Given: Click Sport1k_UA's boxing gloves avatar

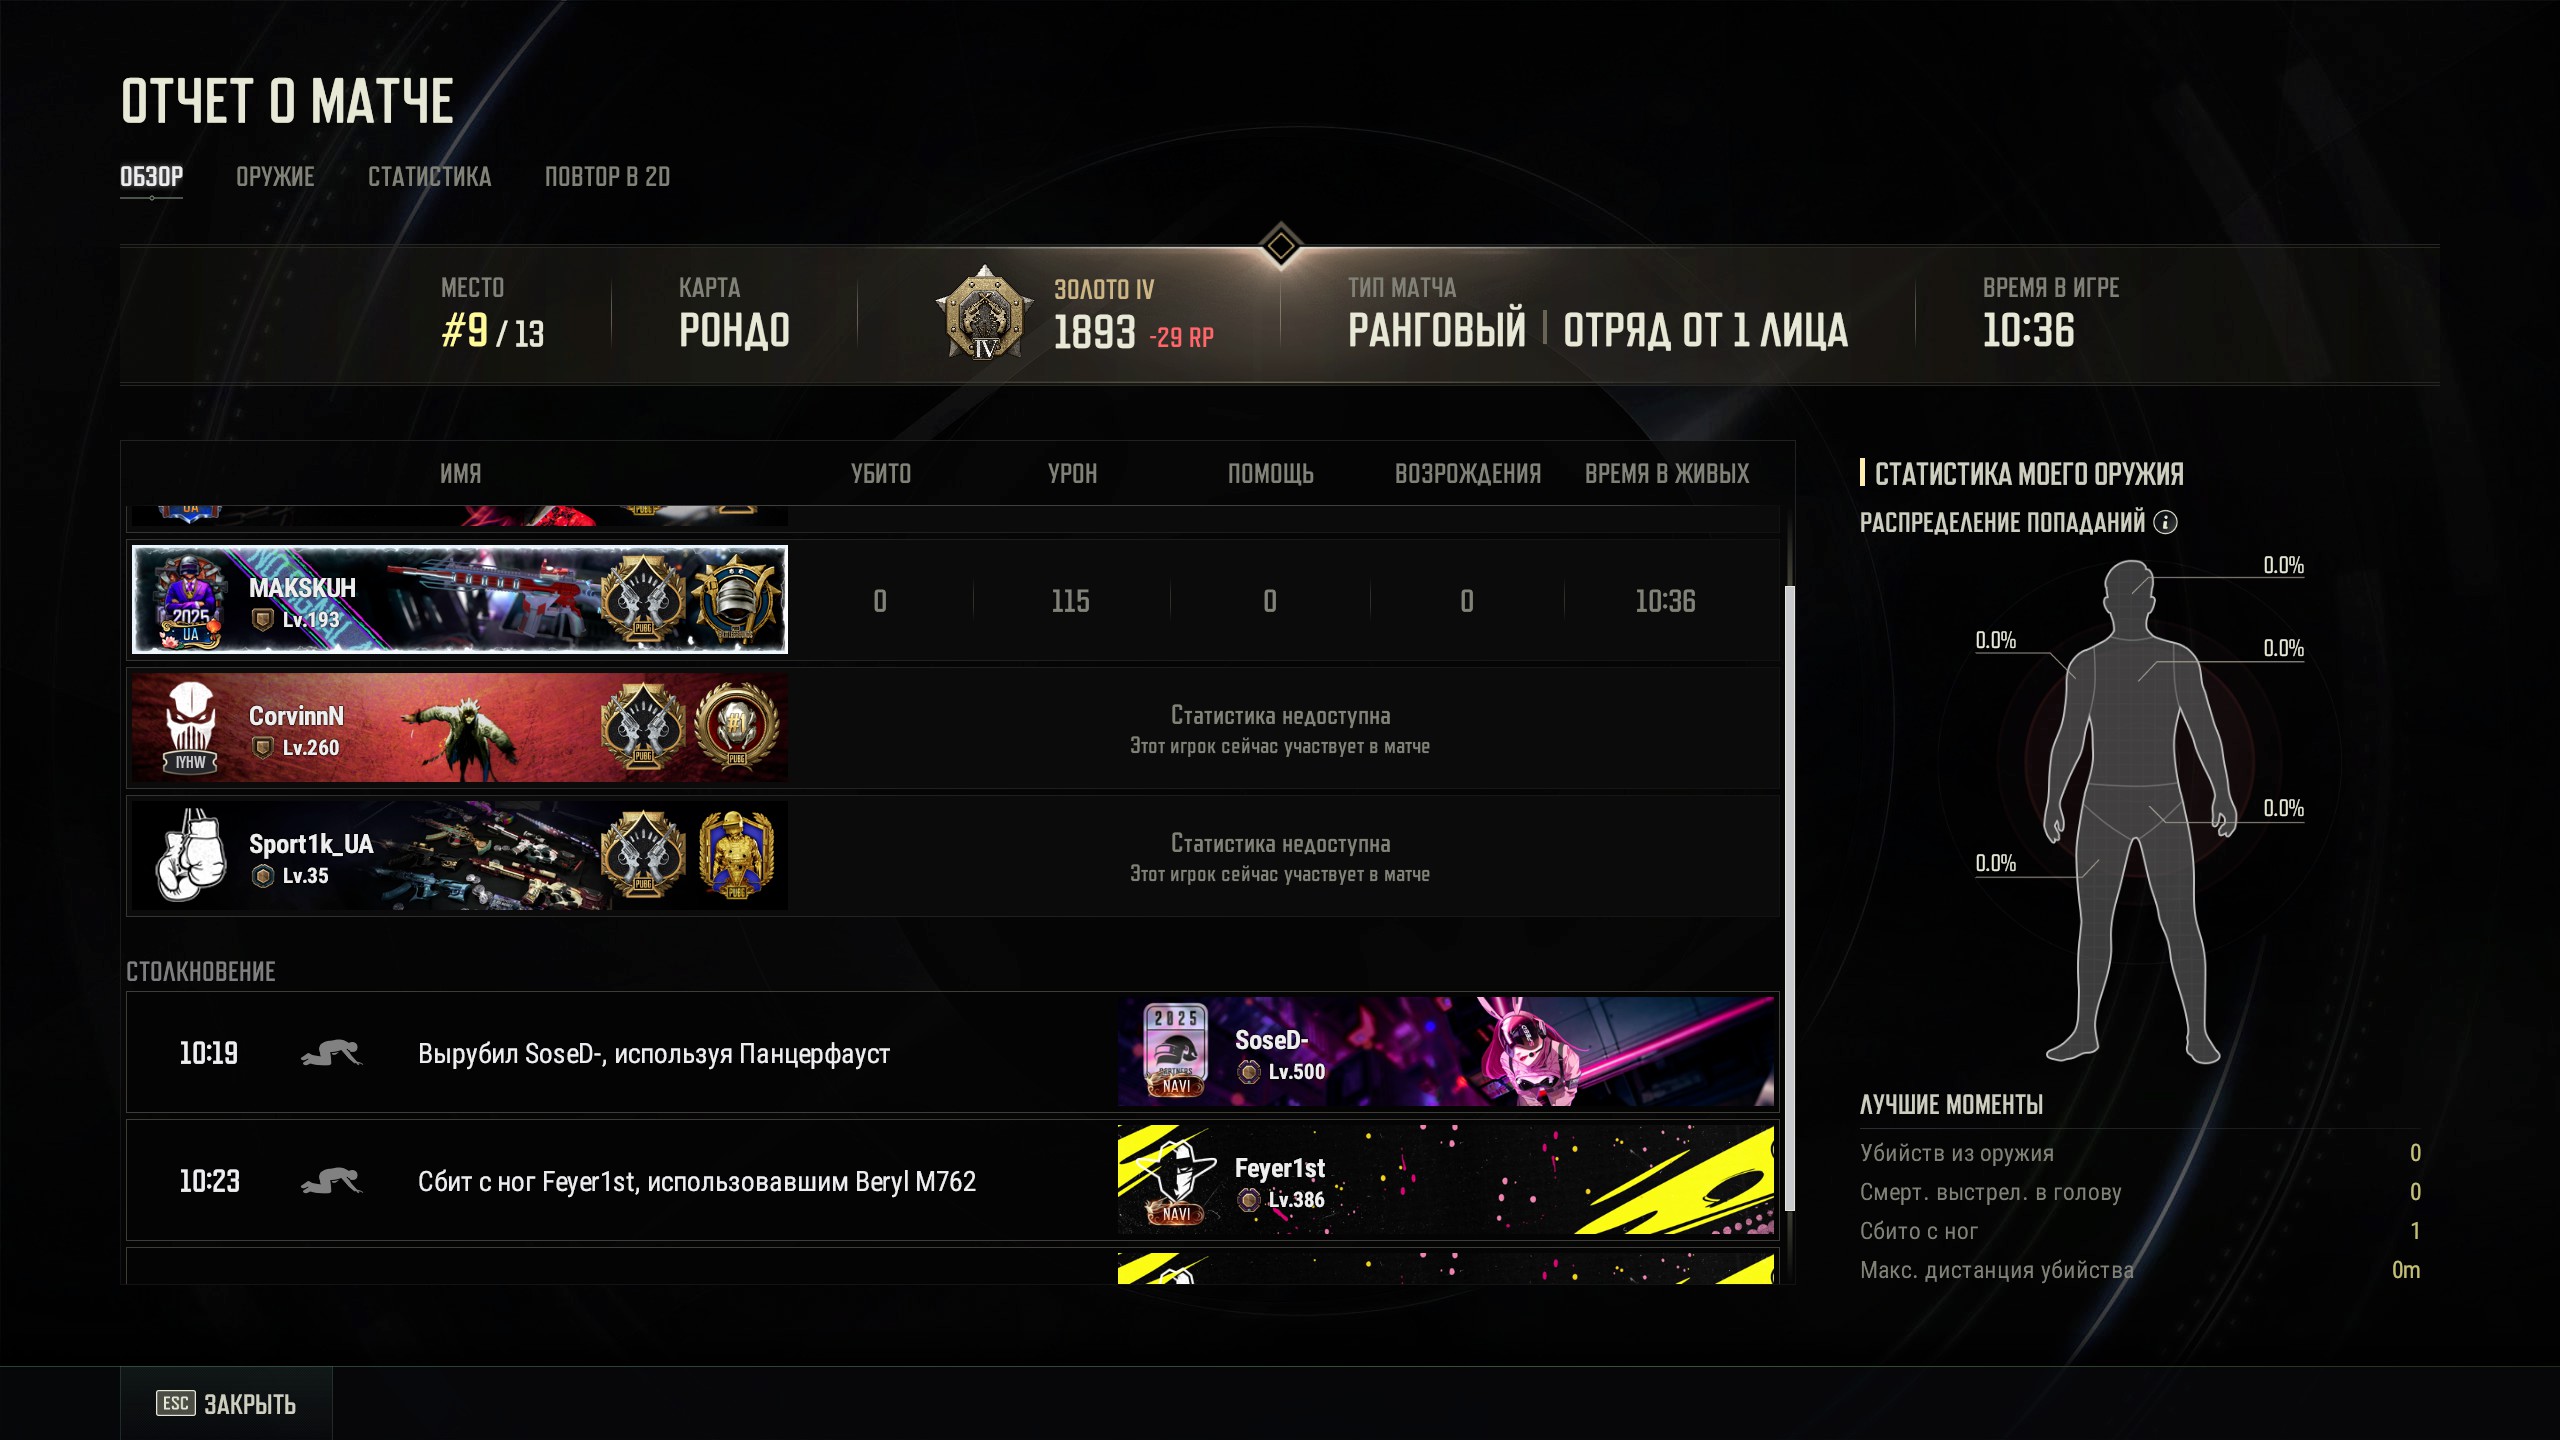Looking at the screenshot, I should [x=190, y=856].
